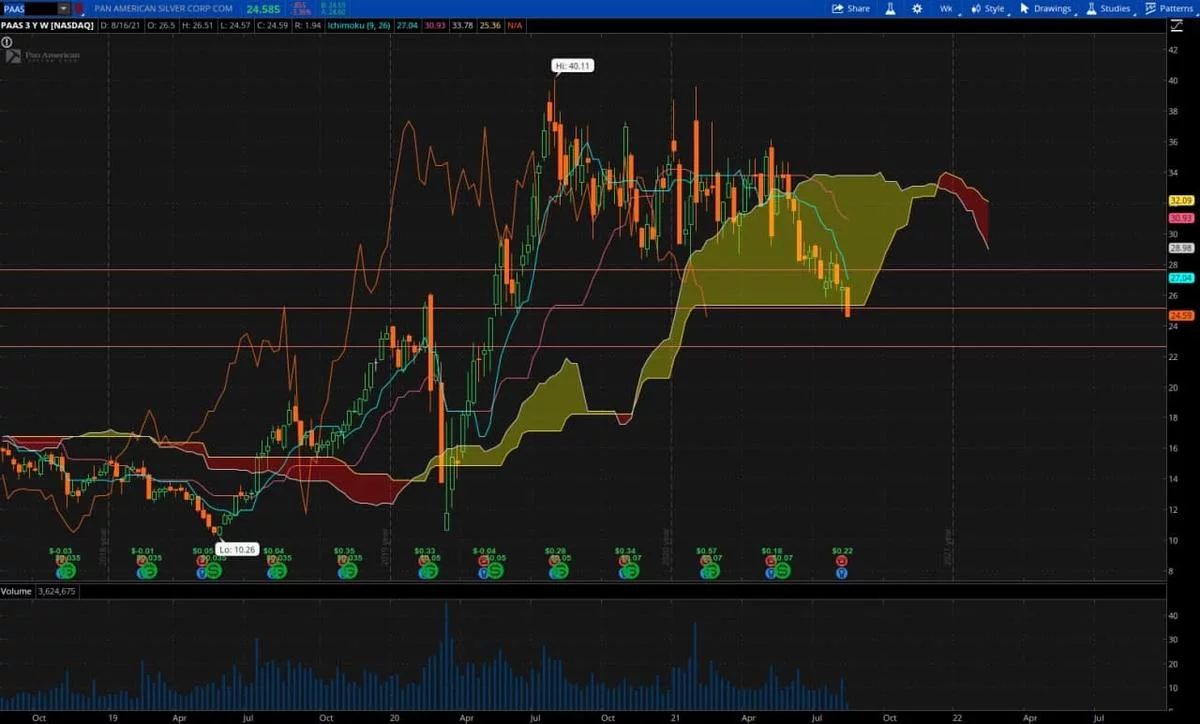Click the Hi: 40.11 price bubble
The image size is (1200, 724).
[x=572, y=67]
